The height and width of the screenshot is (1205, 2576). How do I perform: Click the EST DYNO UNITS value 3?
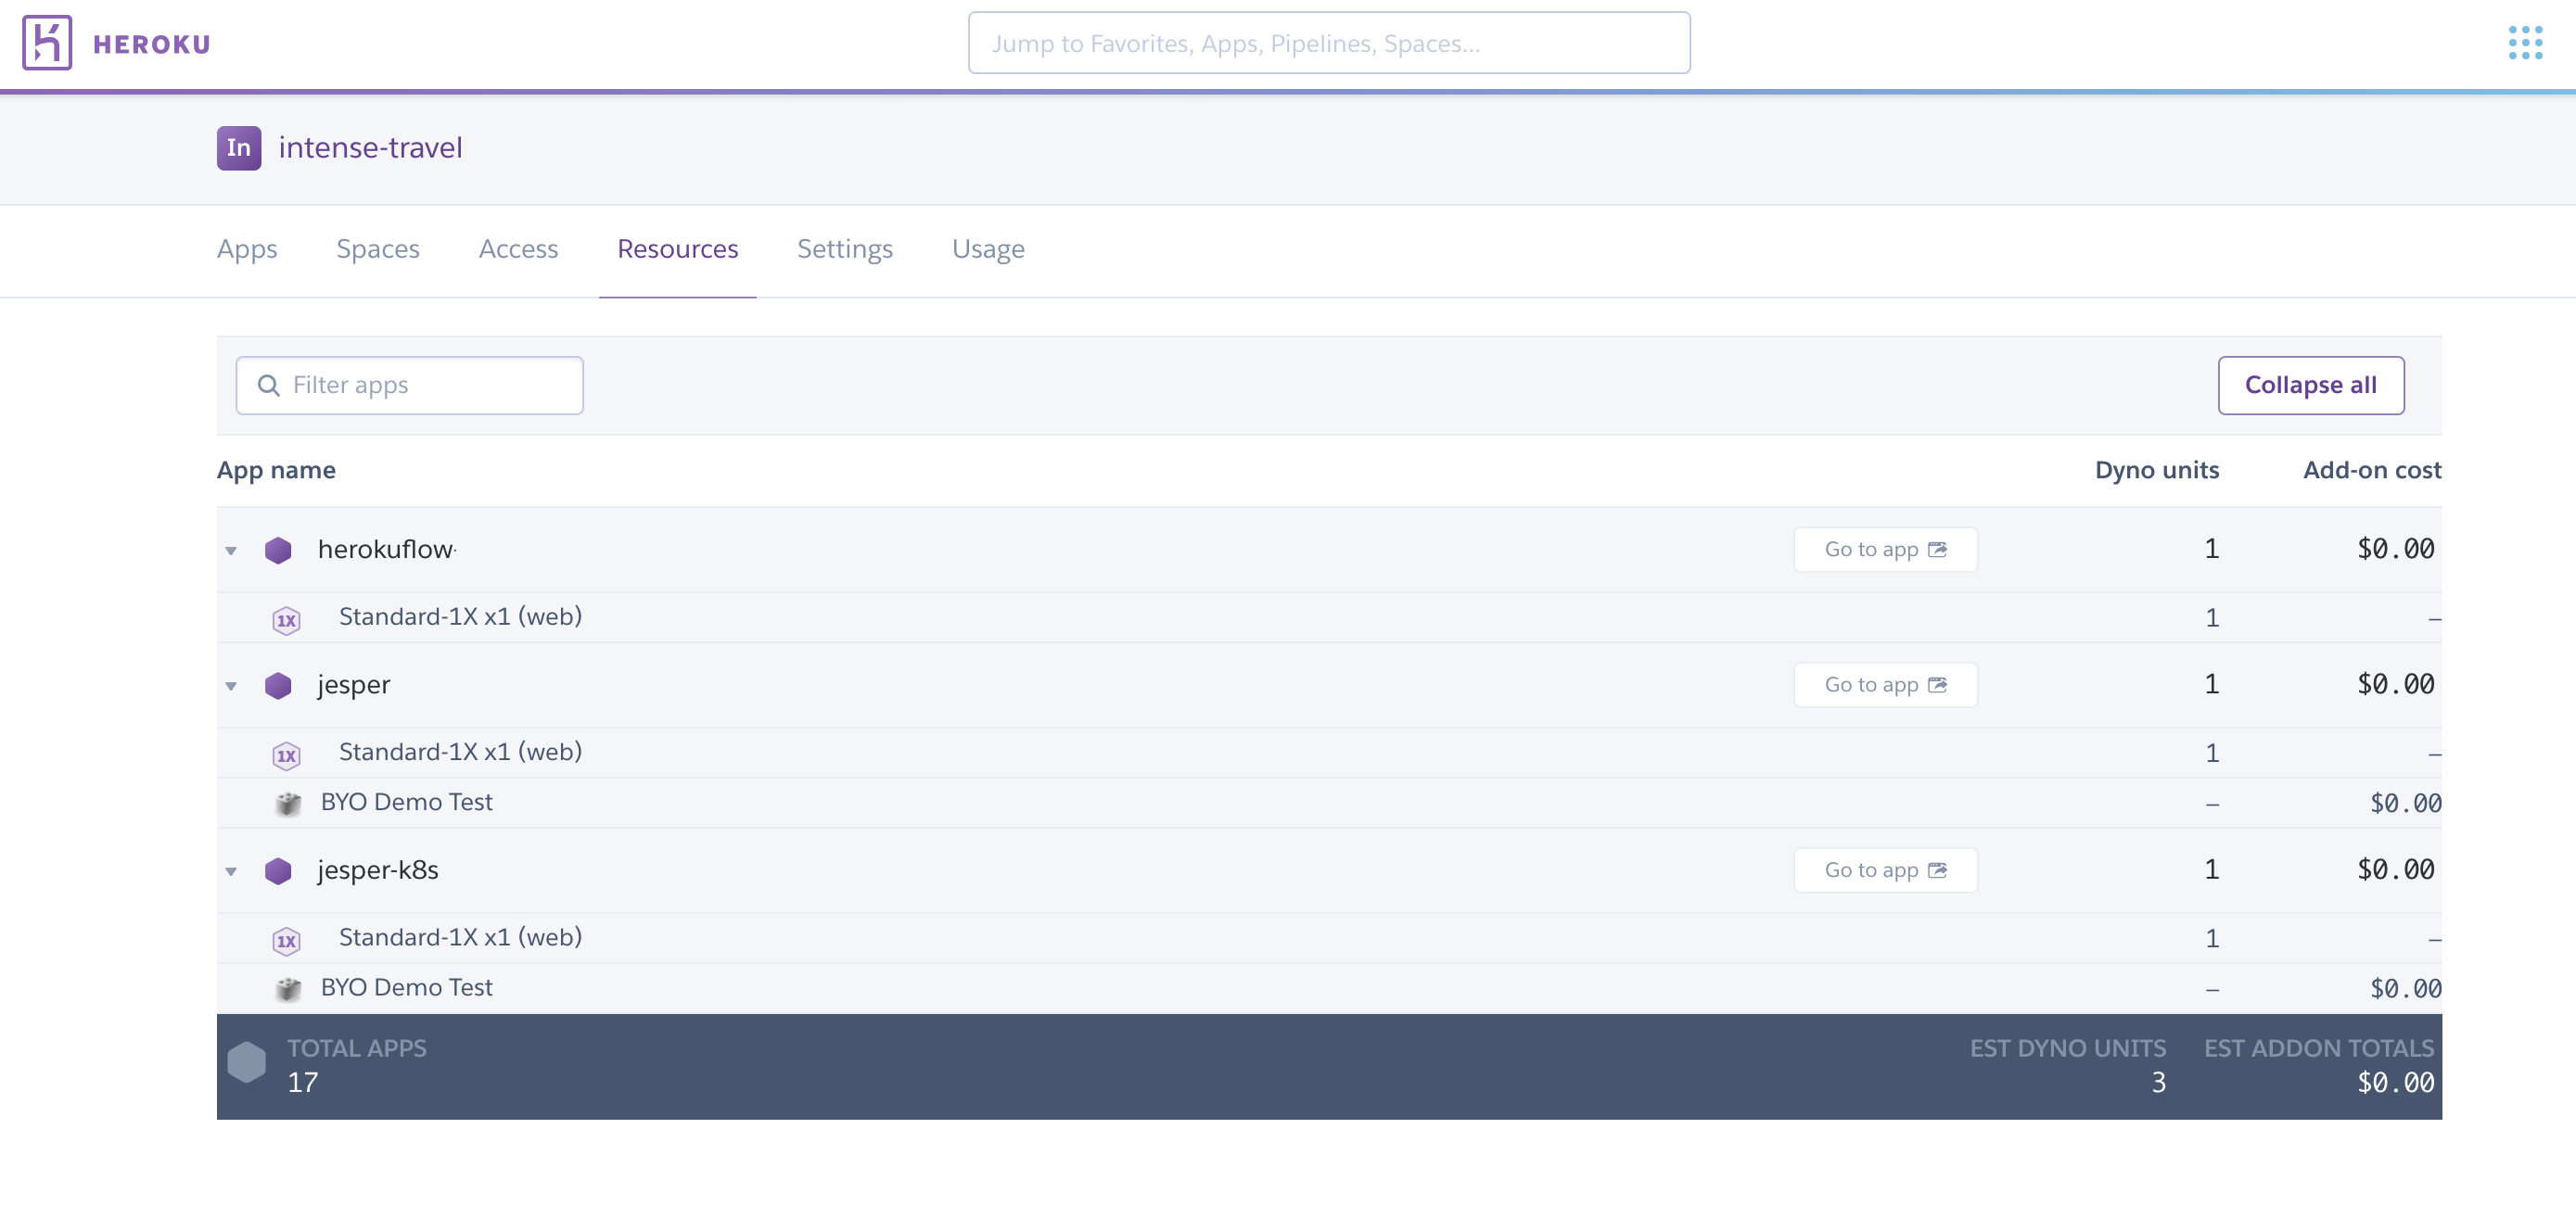point(2159,1082)
